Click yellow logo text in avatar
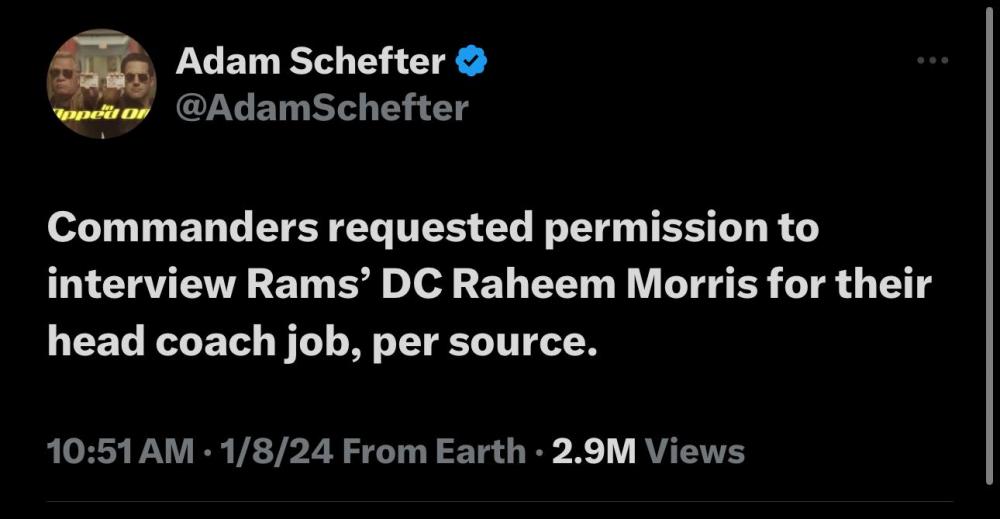Image resolution: width=1000 pixels, height=519 pixels. (90, 115)
